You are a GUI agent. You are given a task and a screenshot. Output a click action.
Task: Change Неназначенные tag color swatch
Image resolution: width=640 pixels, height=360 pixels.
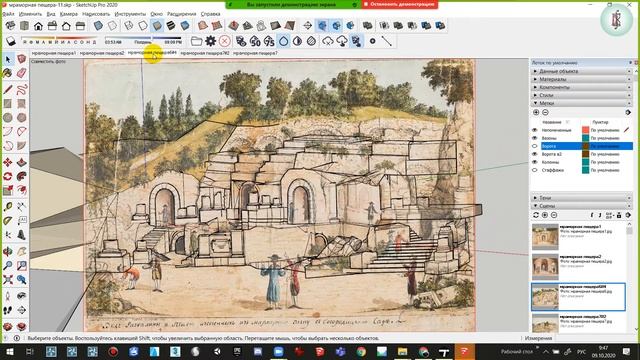pos(585,130)
